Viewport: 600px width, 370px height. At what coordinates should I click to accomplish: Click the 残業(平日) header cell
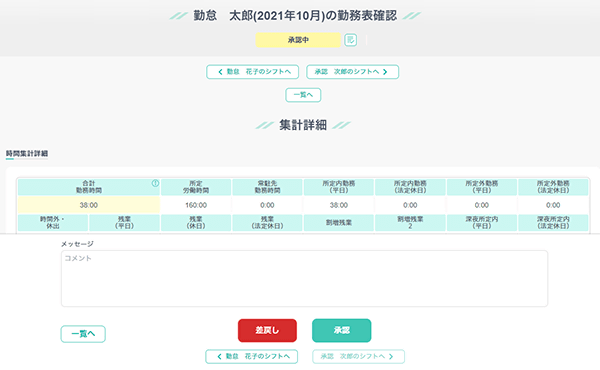pos(124,223)
